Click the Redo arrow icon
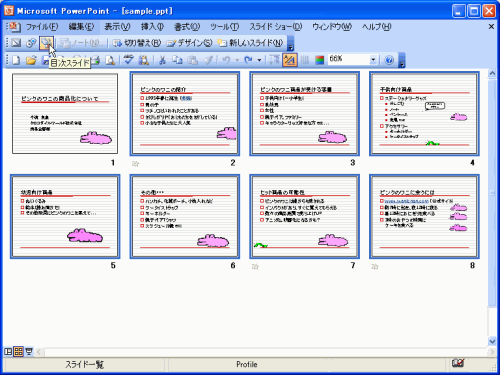This screenshot has height=375, width=500. [x=248, y=60]
